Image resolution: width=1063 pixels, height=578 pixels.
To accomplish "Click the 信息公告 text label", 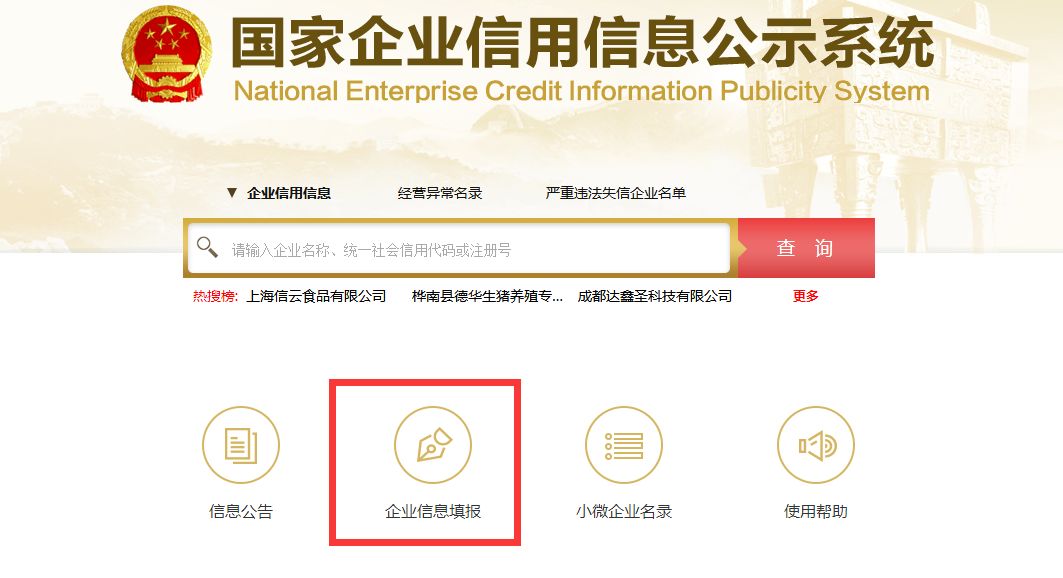I will point(241,512).
